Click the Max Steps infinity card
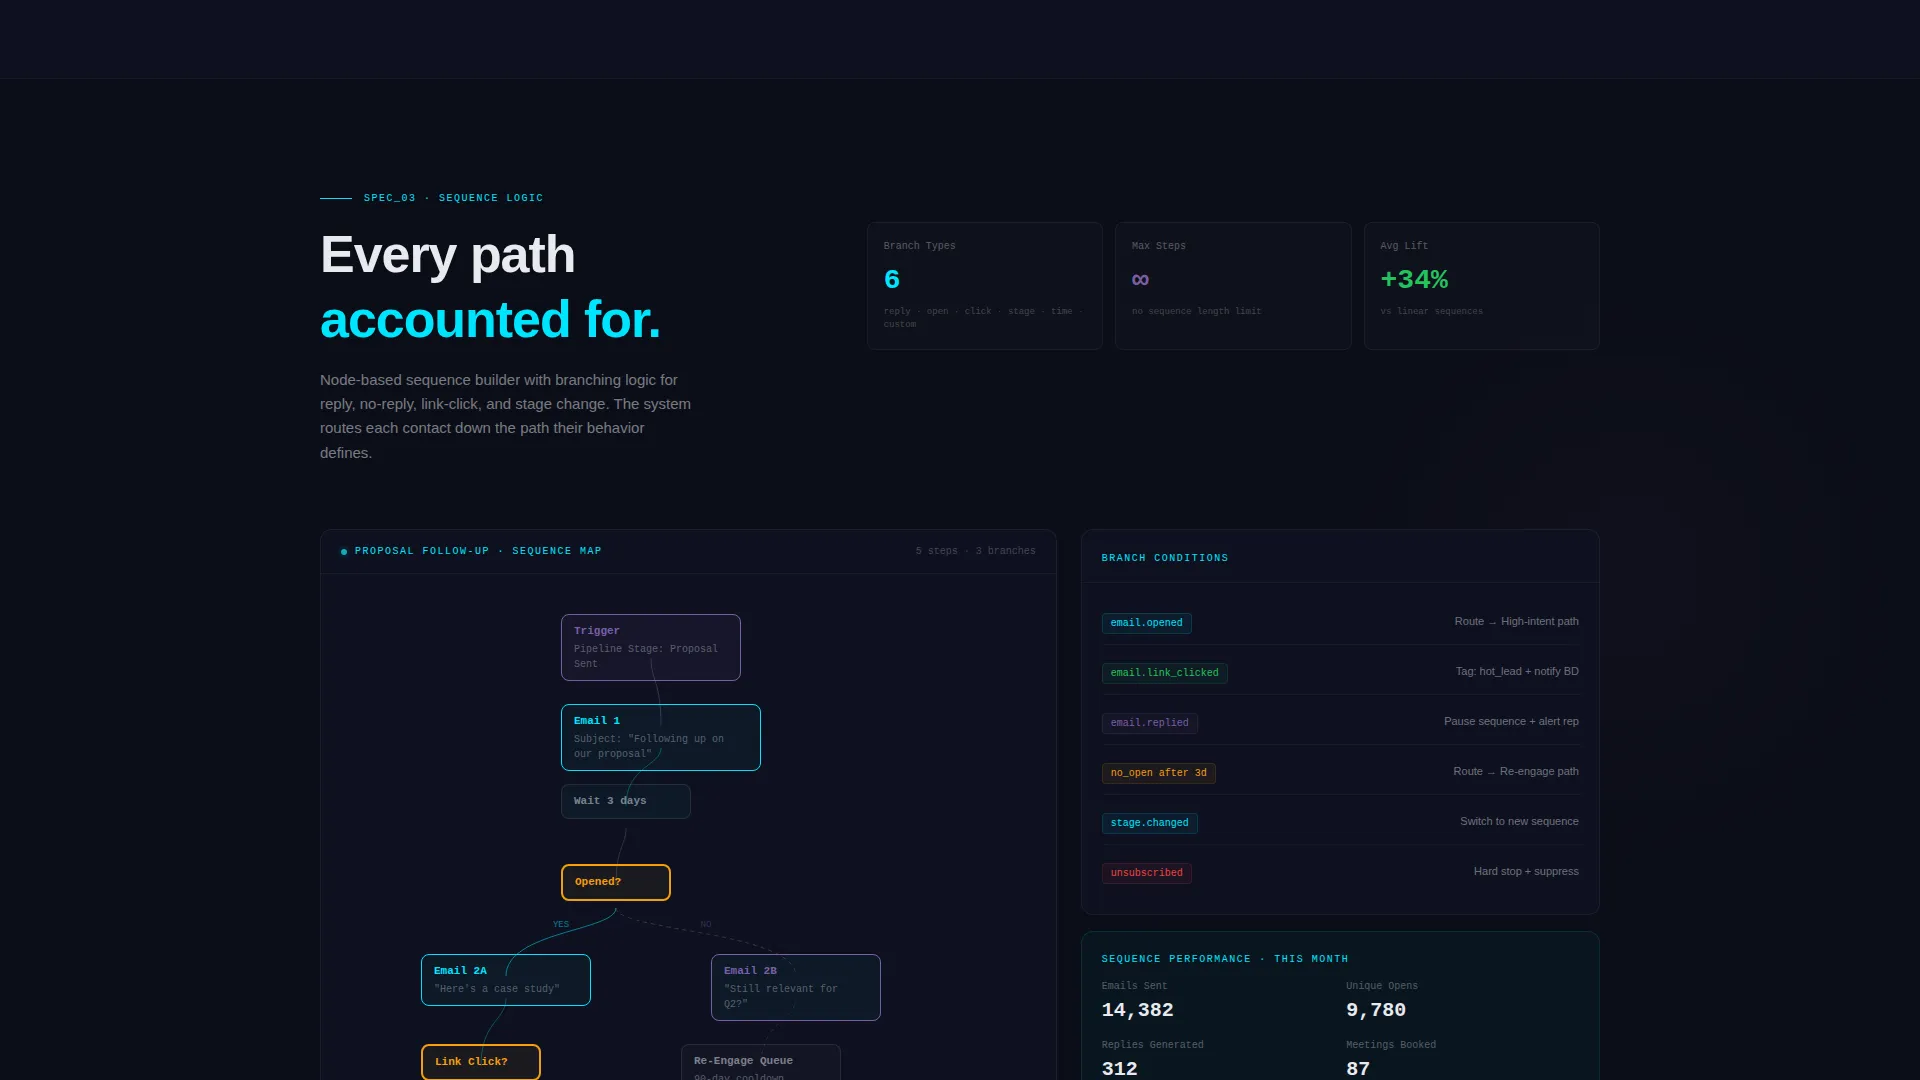This screenshot has height=1080, width=1920. [x=1233, y=286]
